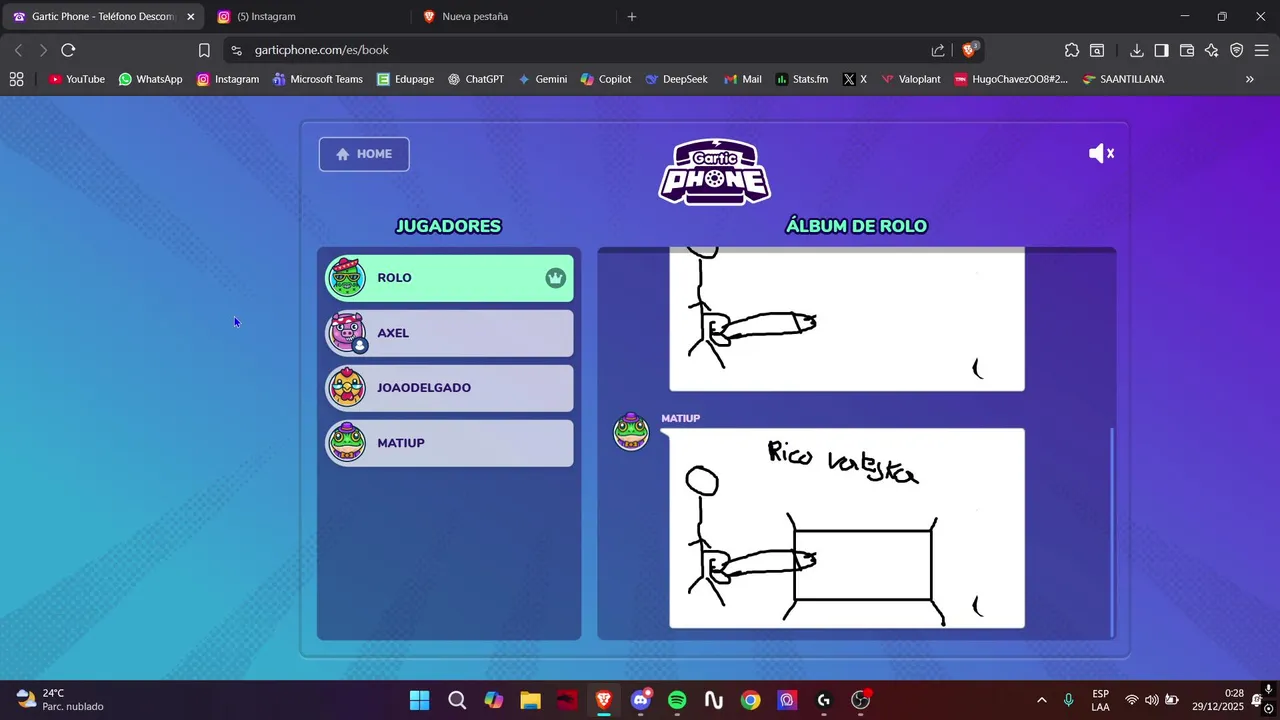
Task: Open the Windows Start menu
Action: pyautogui.click(x=420, y=700)
